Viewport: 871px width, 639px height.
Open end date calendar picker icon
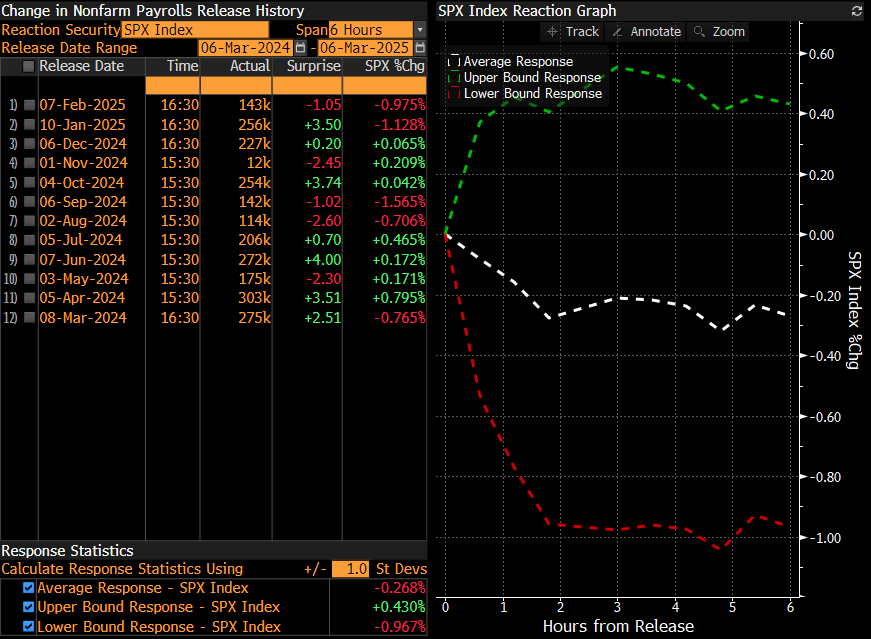click(421, 48)
